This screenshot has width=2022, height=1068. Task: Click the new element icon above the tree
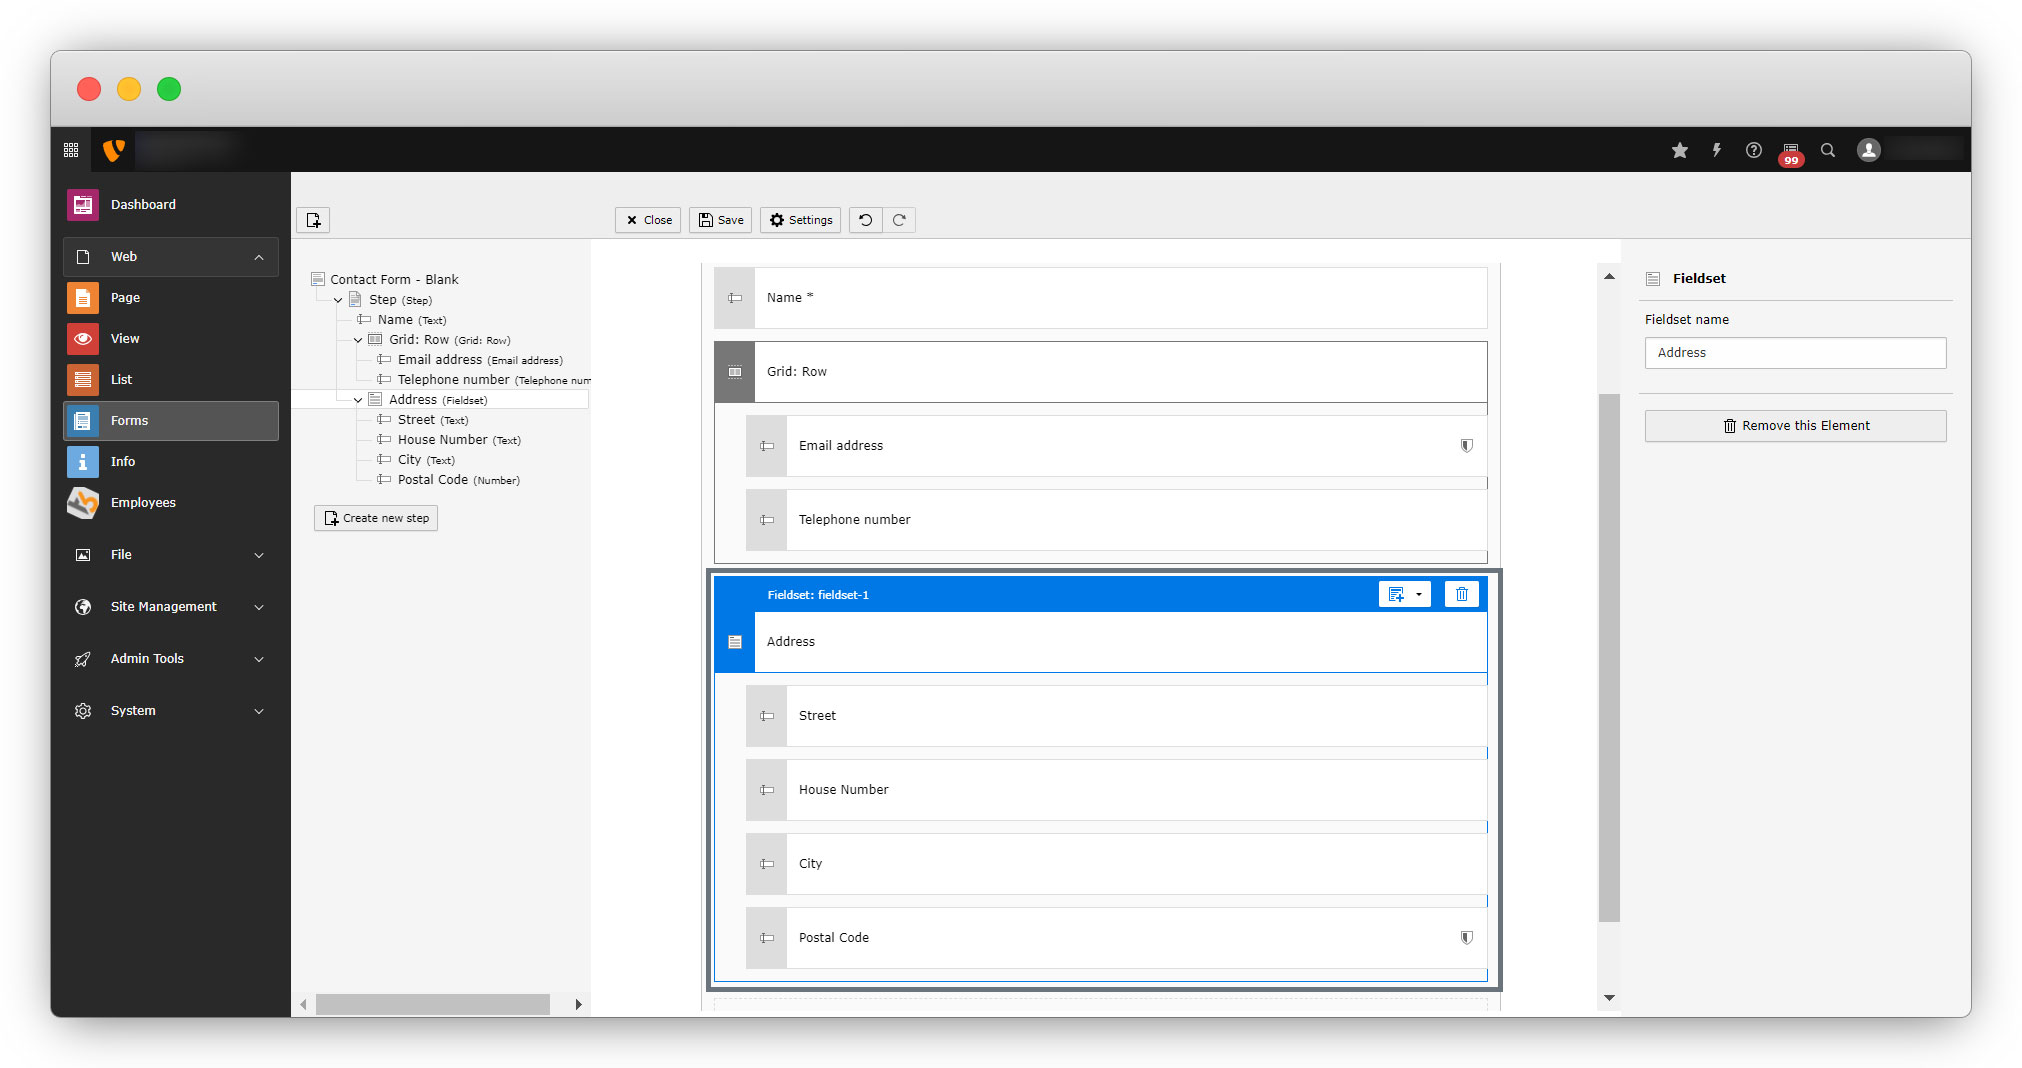pos(313,220)
